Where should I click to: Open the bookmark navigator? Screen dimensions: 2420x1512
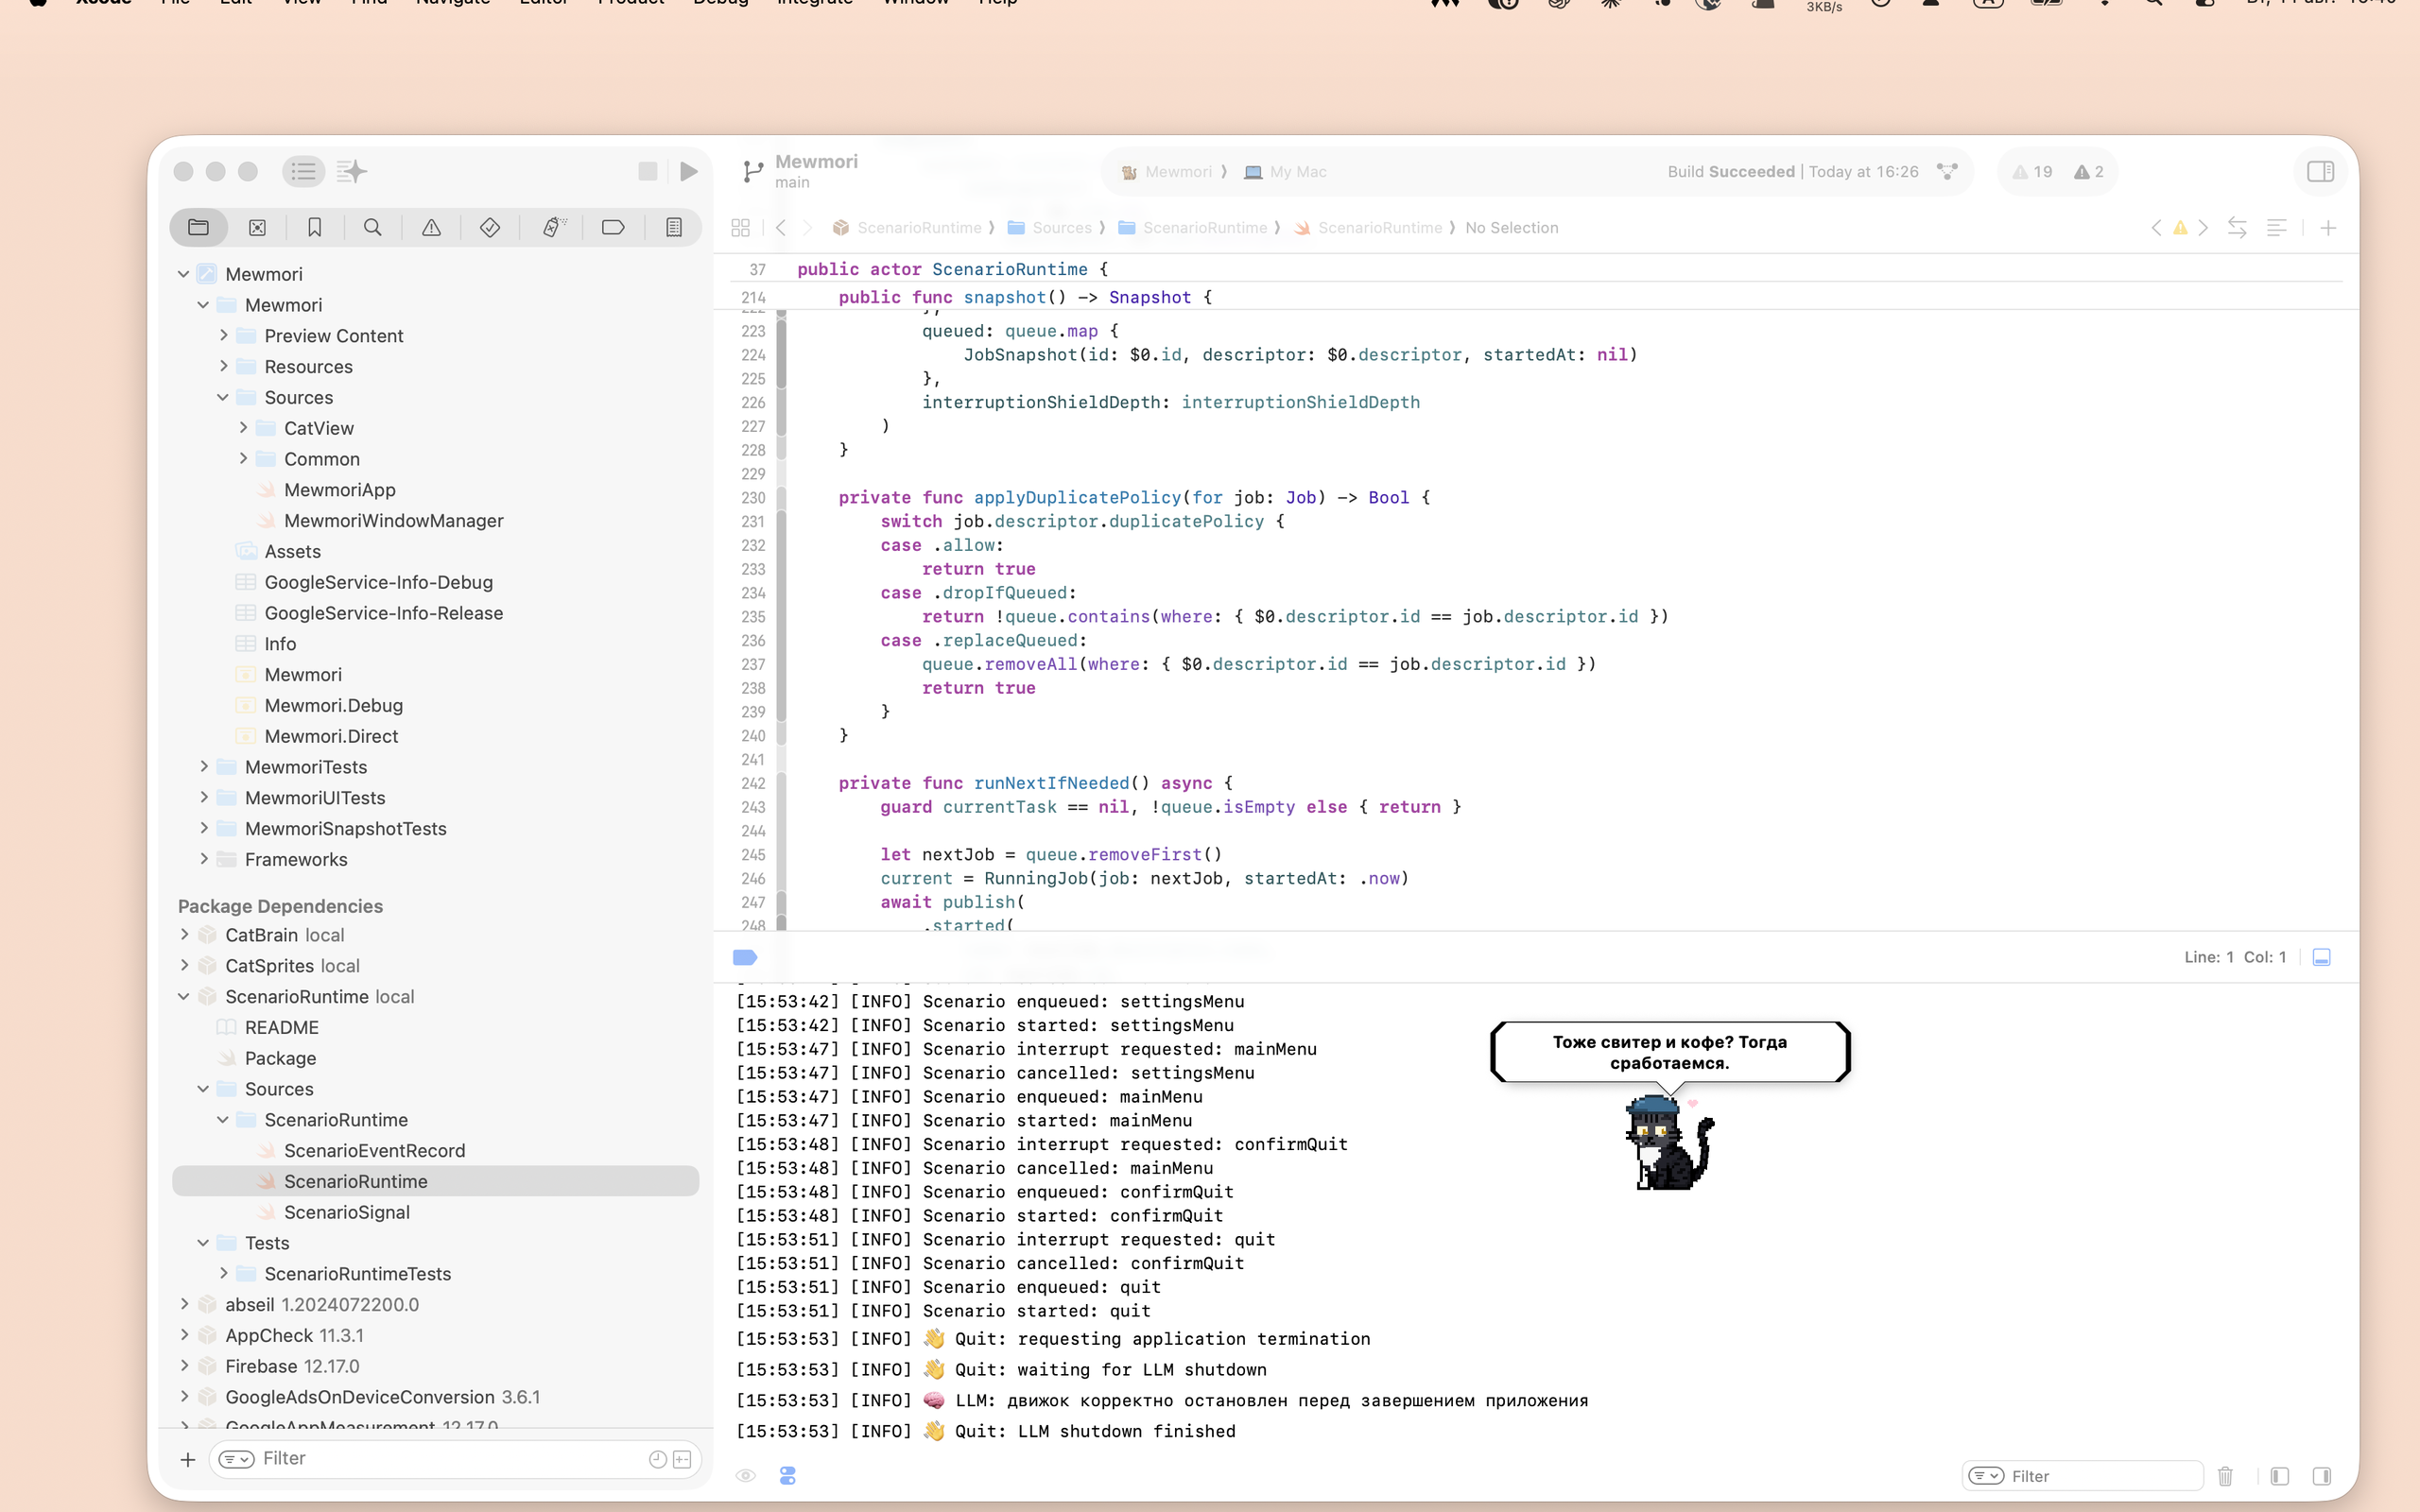pos(315,228)
